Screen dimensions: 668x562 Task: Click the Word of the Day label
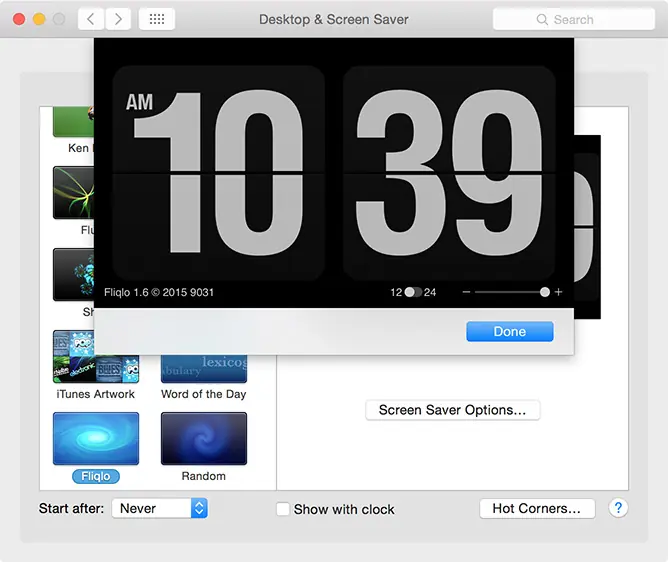coord(204,394)
